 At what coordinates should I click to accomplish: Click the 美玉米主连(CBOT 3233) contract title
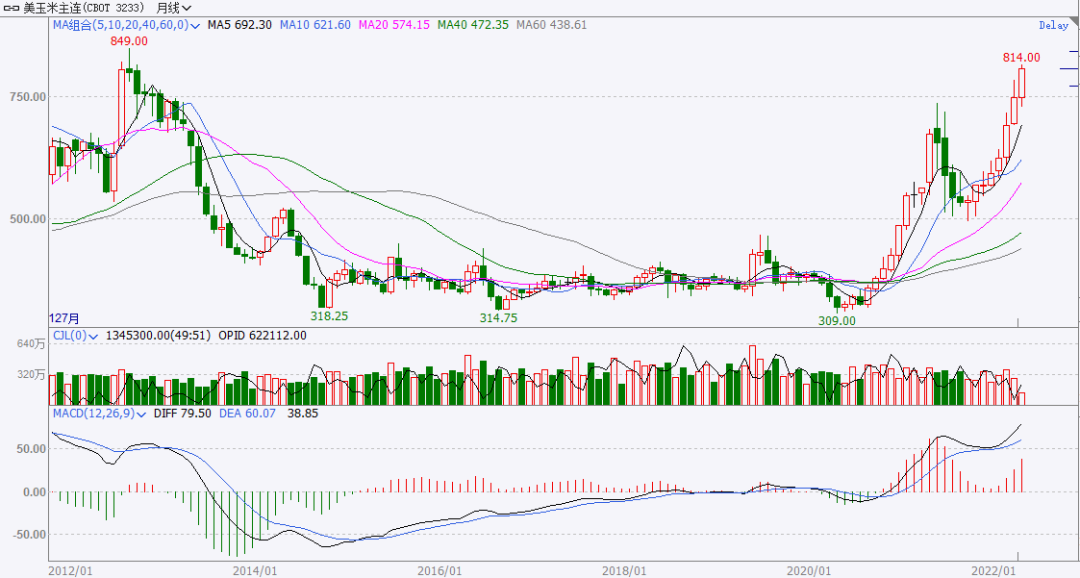pos(84,8)
